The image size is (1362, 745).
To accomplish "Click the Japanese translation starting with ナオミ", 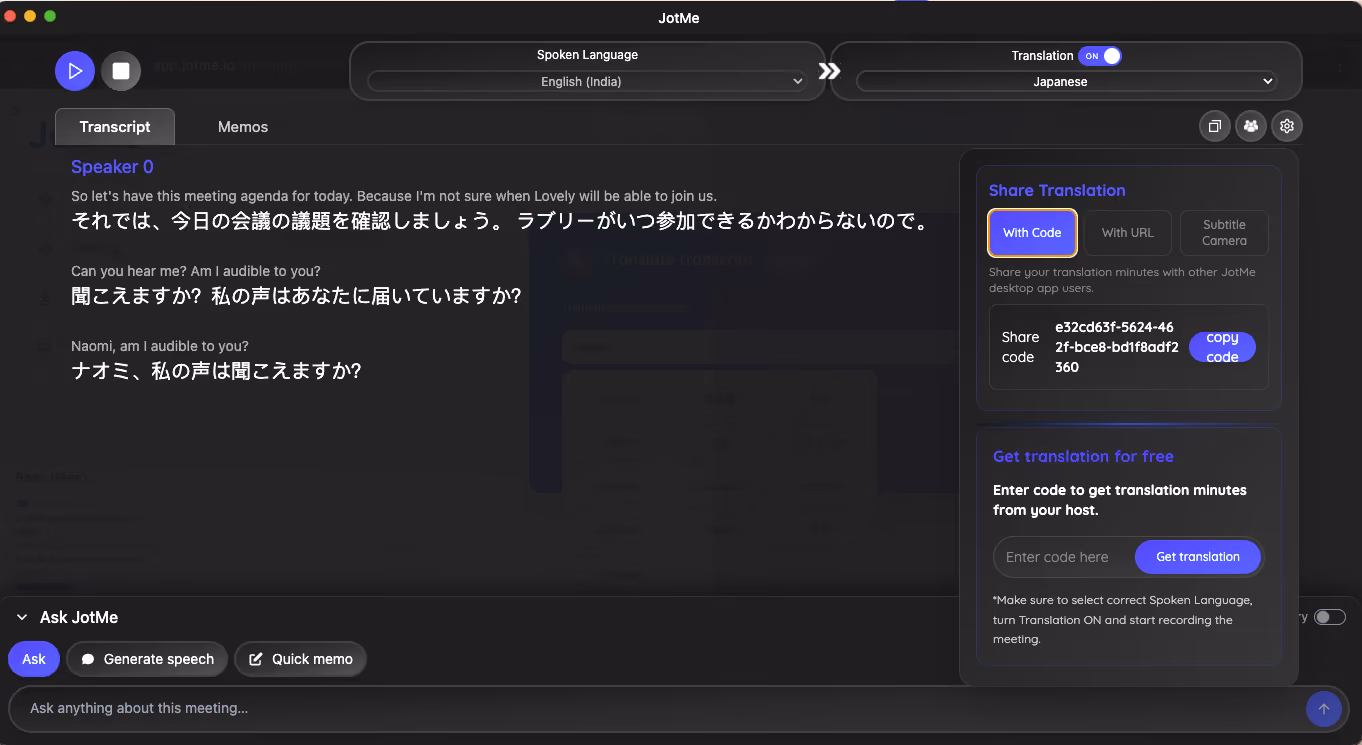I will point(216,371).
